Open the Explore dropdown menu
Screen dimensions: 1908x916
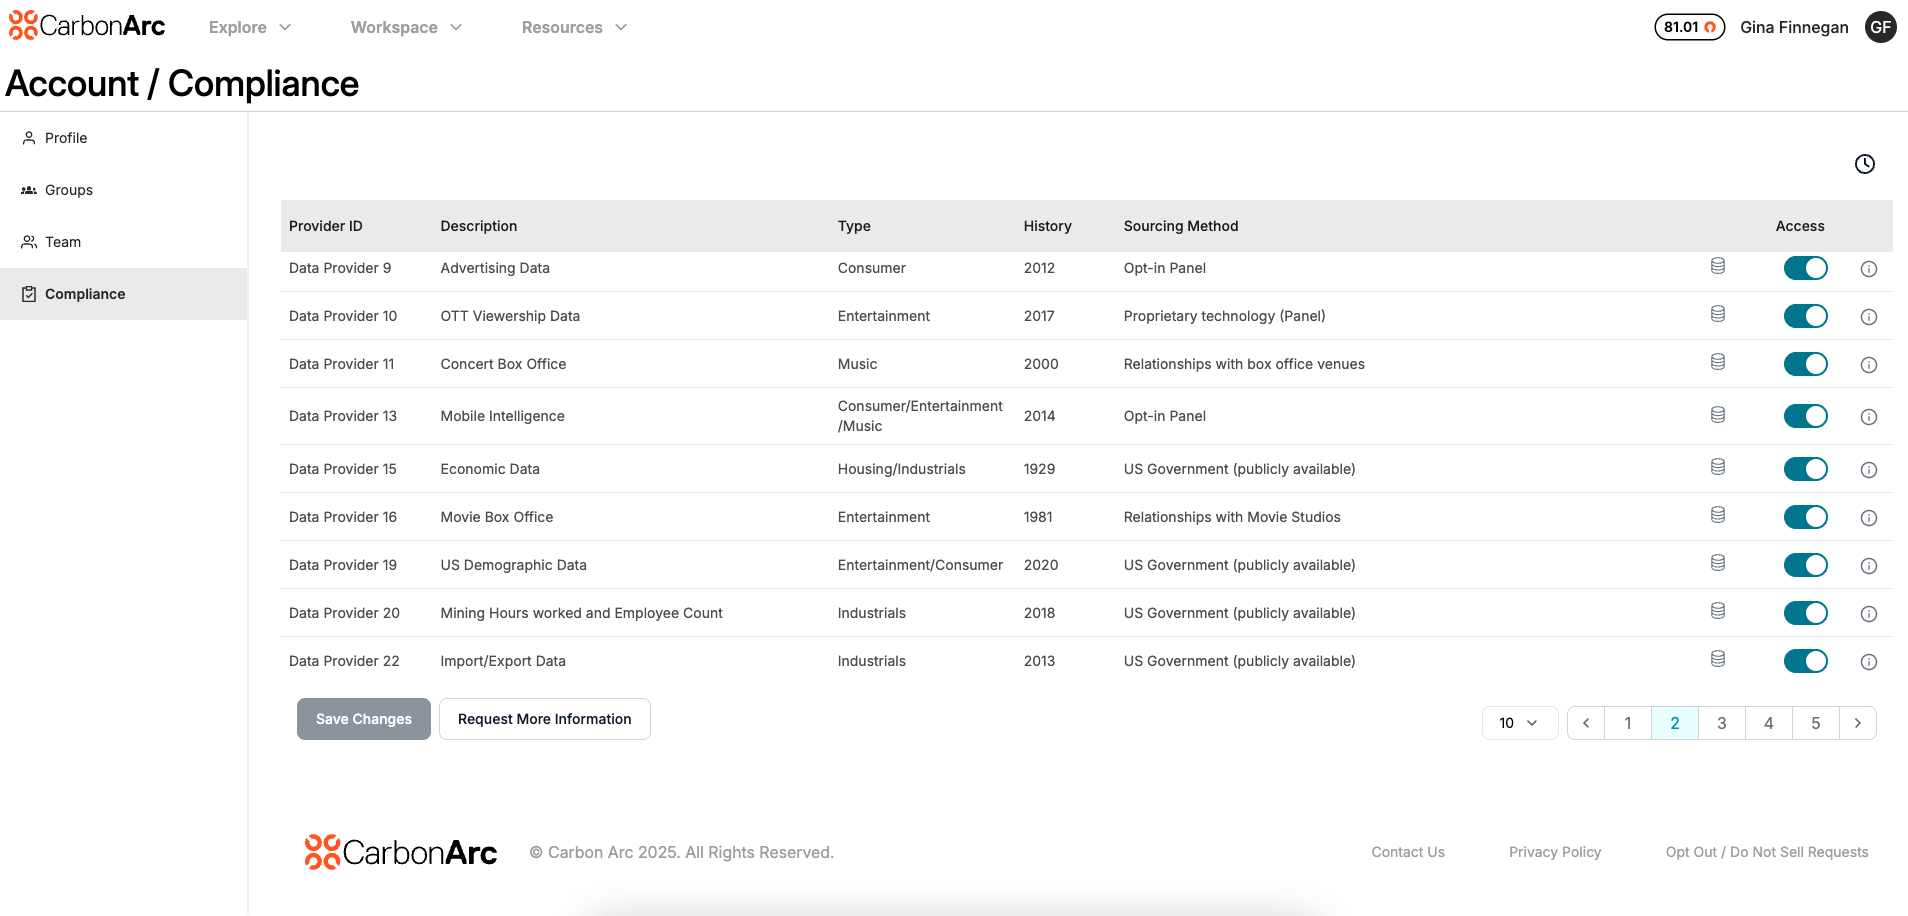248,27
